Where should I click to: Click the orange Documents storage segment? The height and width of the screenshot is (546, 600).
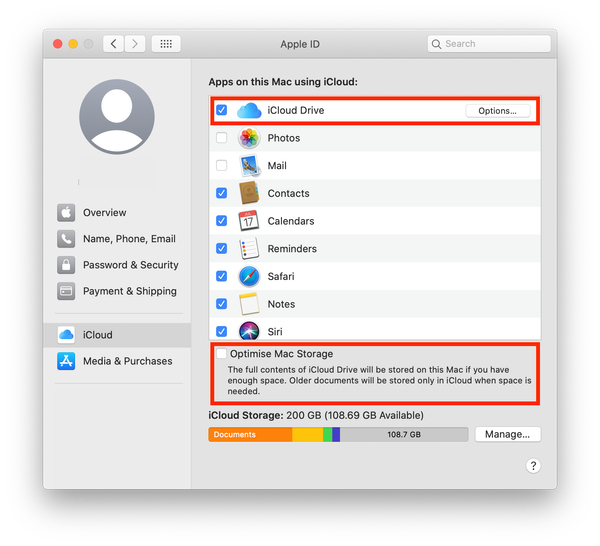[250, 435]
